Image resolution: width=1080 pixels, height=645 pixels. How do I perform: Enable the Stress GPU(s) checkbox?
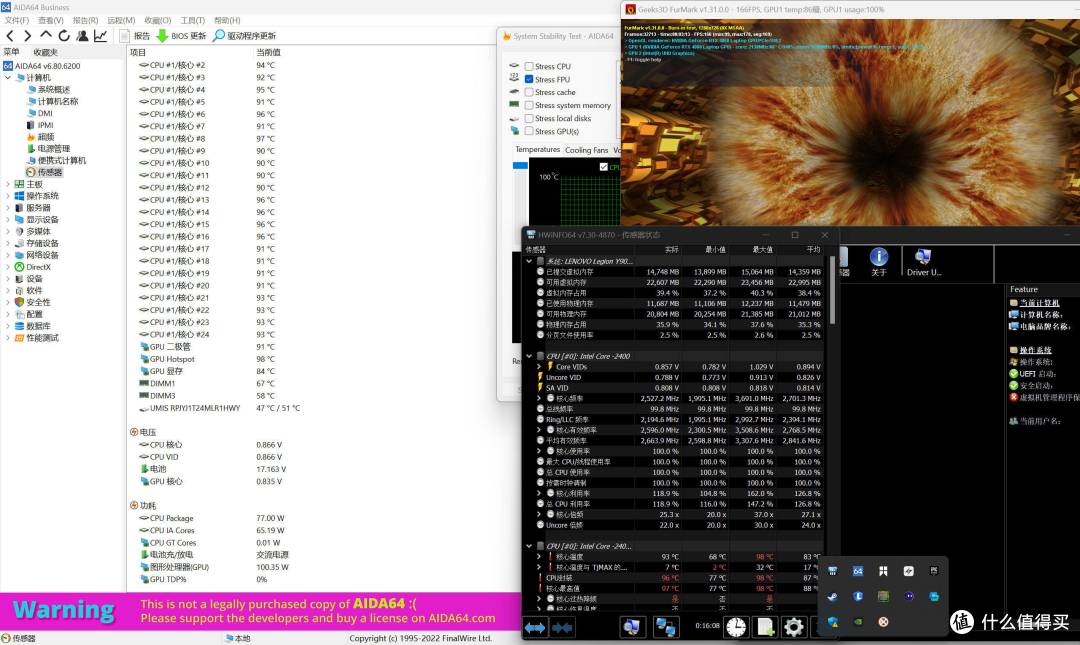pos(529,132)
